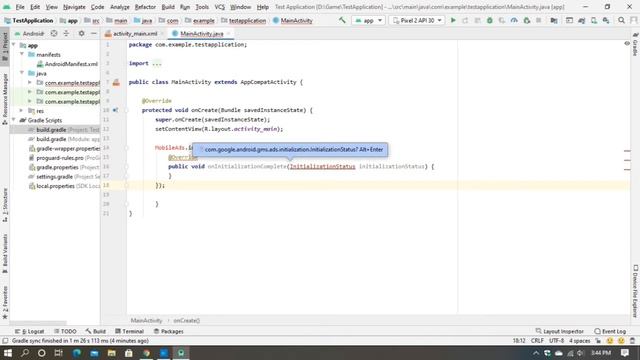640x360 pixels.
Task: Switch to the activity_main.xml tab
Action: pyautogui.click(x=134, y=34)
